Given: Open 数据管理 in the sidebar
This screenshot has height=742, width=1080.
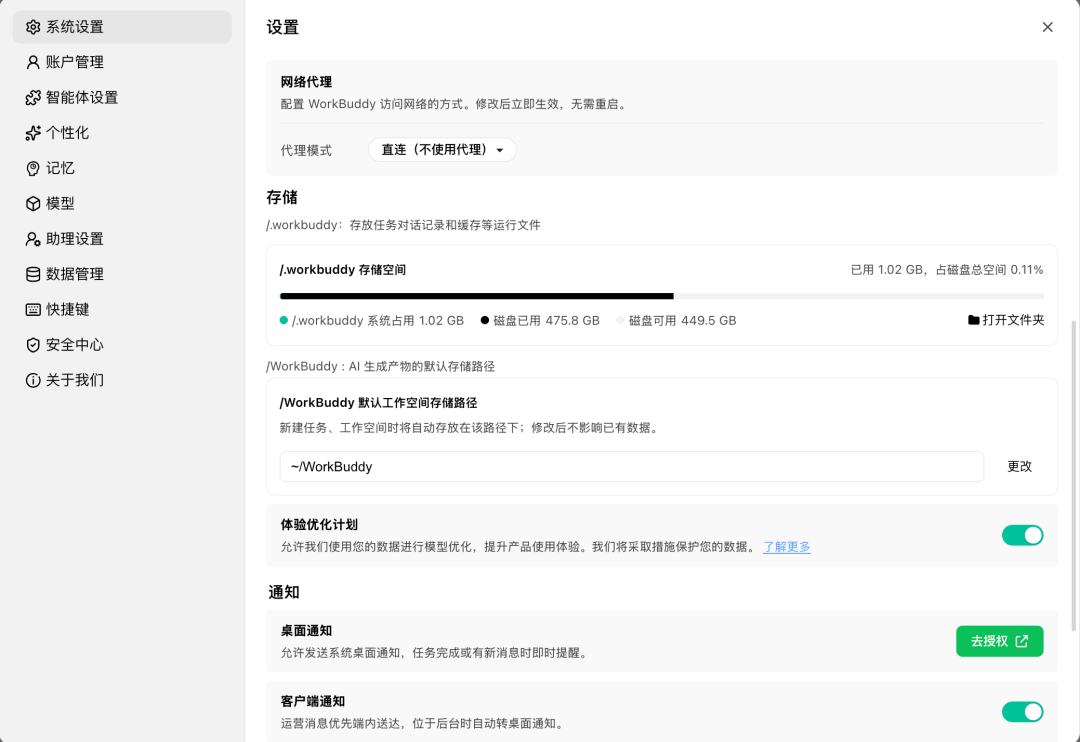Looking at the screenshot, I should coord(122,274).
